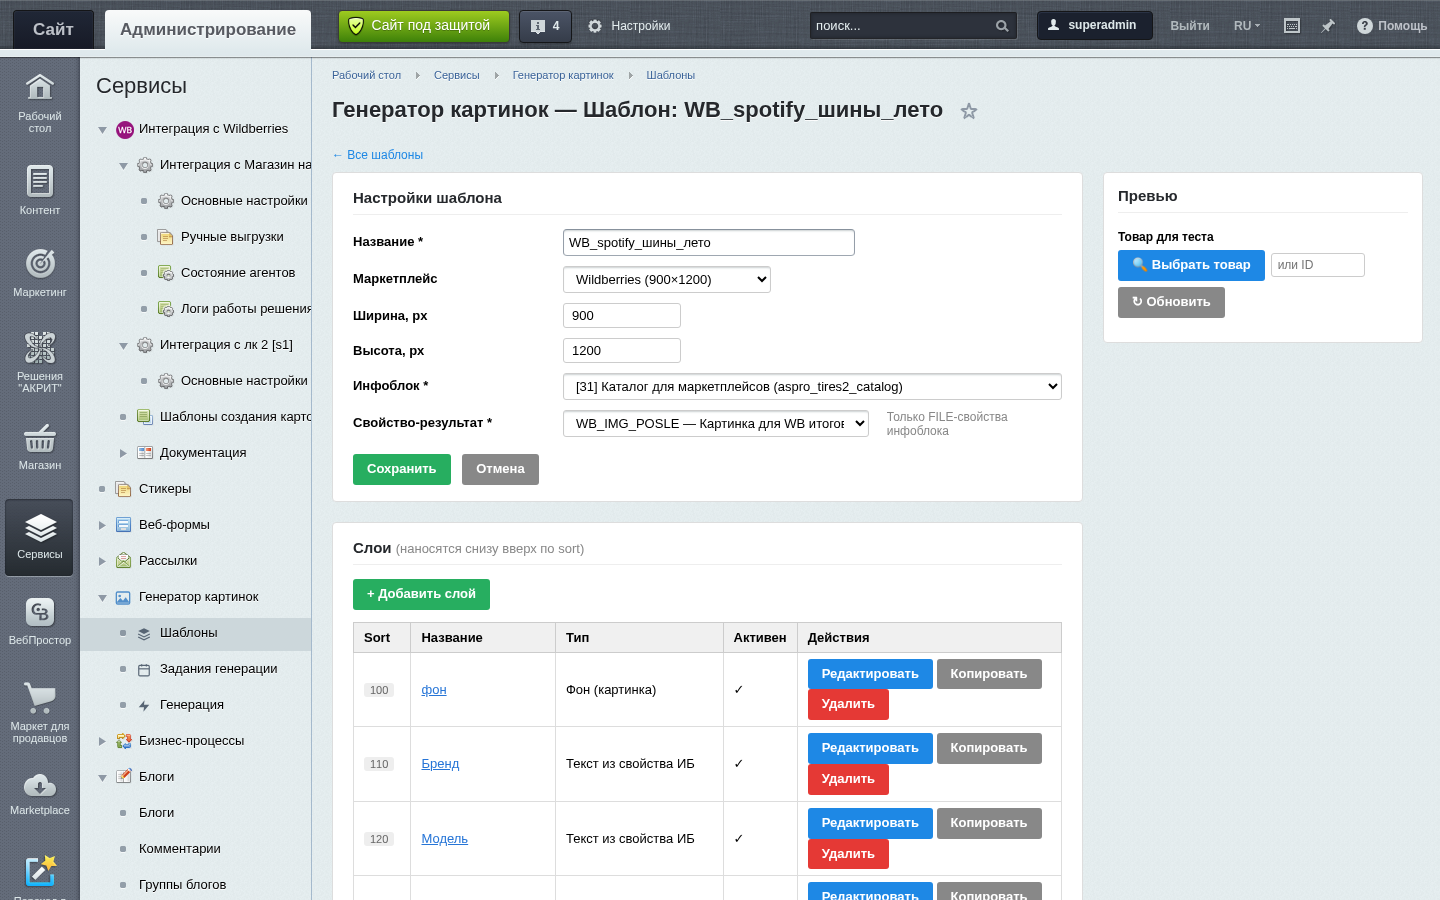Open notifications counter showing 4

click(545, 26)
